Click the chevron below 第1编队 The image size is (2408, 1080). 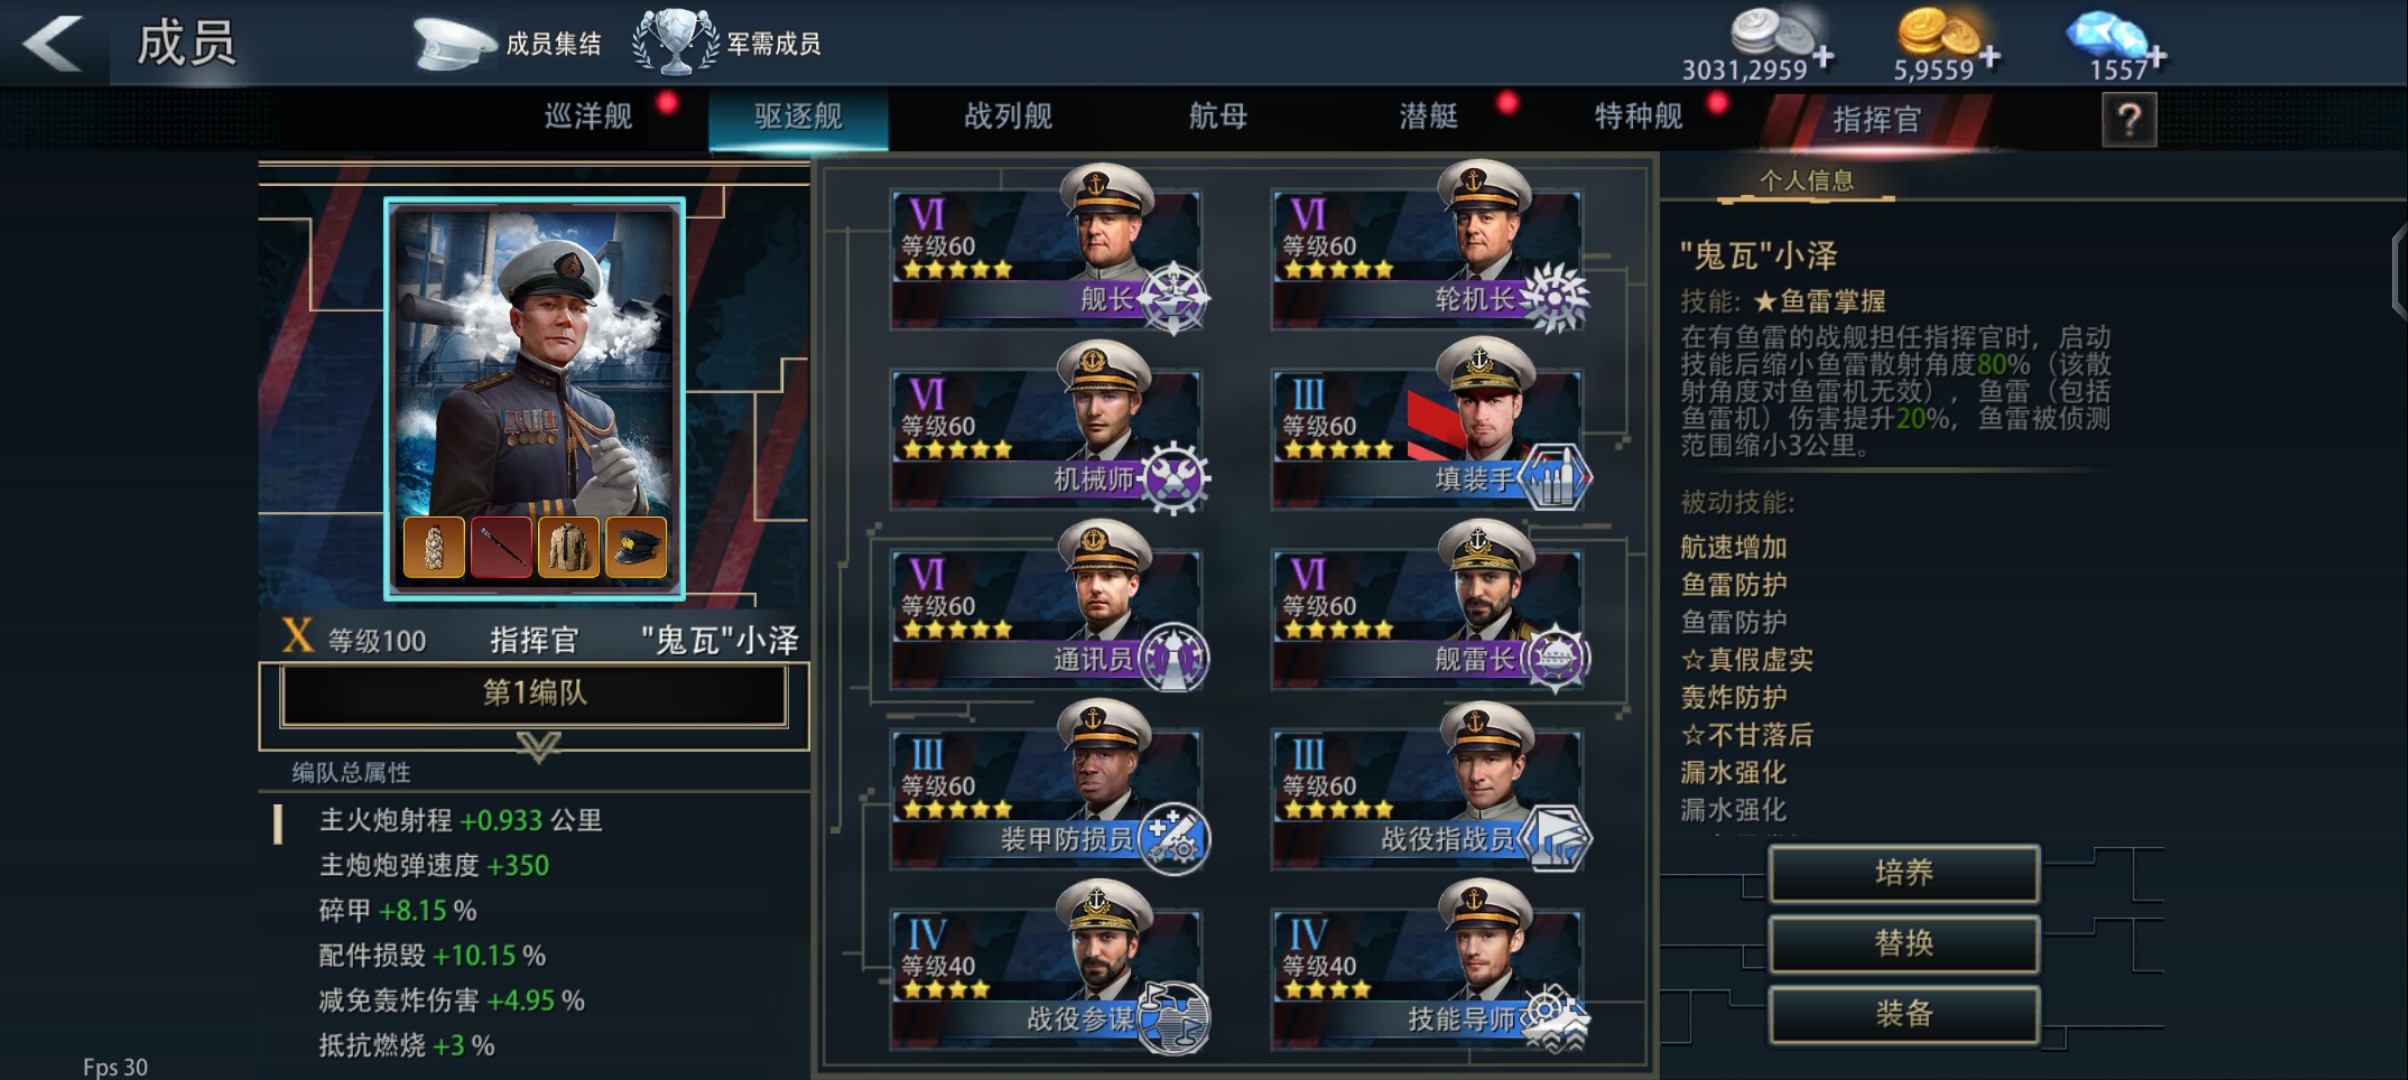[538, 746]
